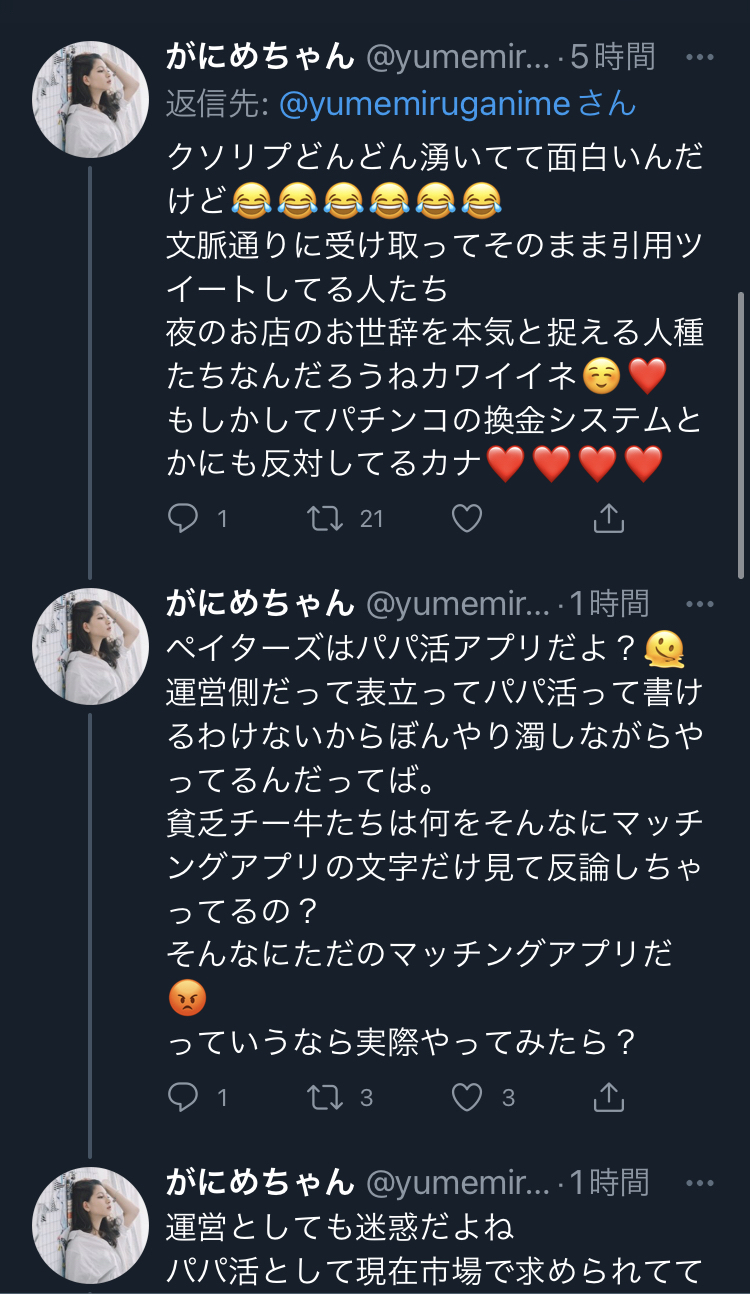Tap the 5時間 timestamp on first tweet
The height and width of the screenshot is (1294, 750).
(612, 57)
